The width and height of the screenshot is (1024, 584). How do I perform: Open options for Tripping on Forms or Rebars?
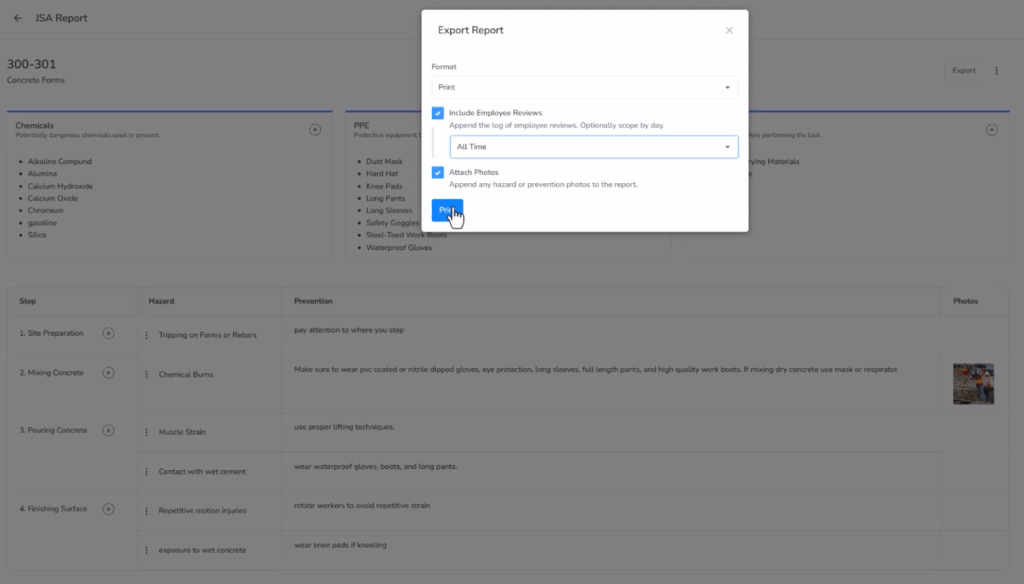(146, 335)
